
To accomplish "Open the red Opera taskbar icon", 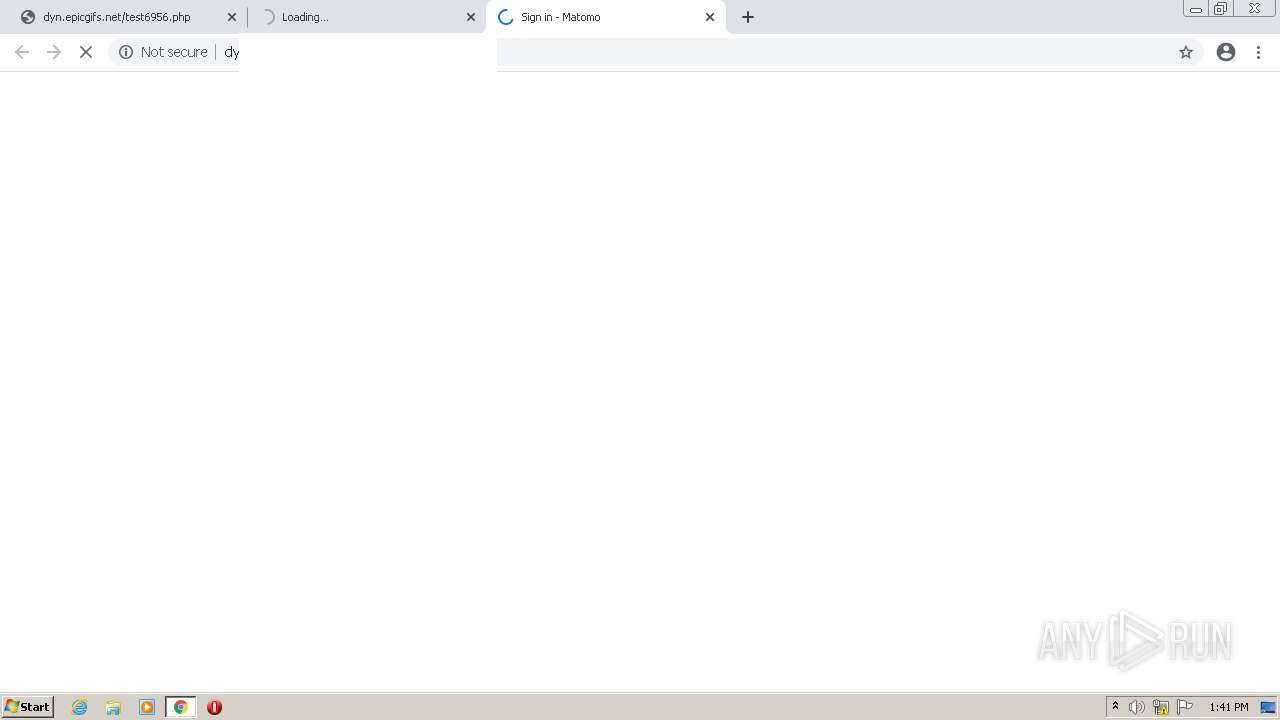I will (214, 707).
